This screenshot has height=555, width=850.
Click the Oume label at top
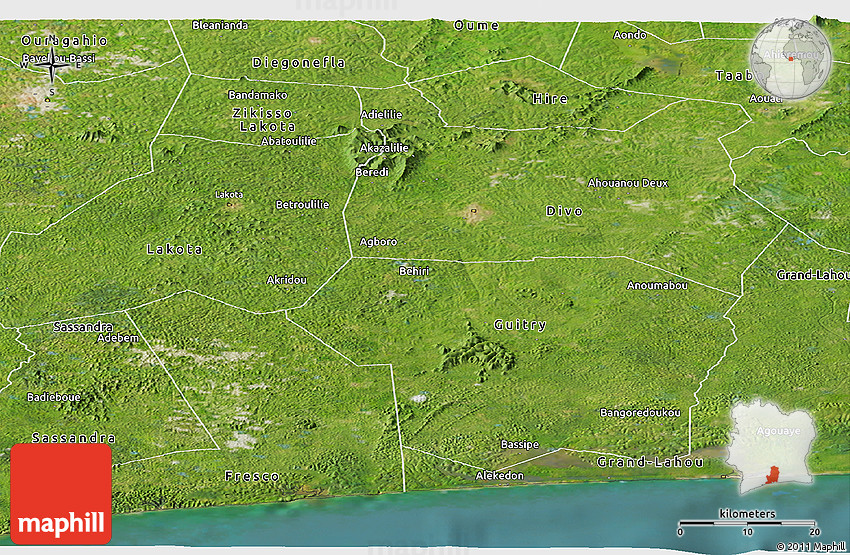click(476, 25)
